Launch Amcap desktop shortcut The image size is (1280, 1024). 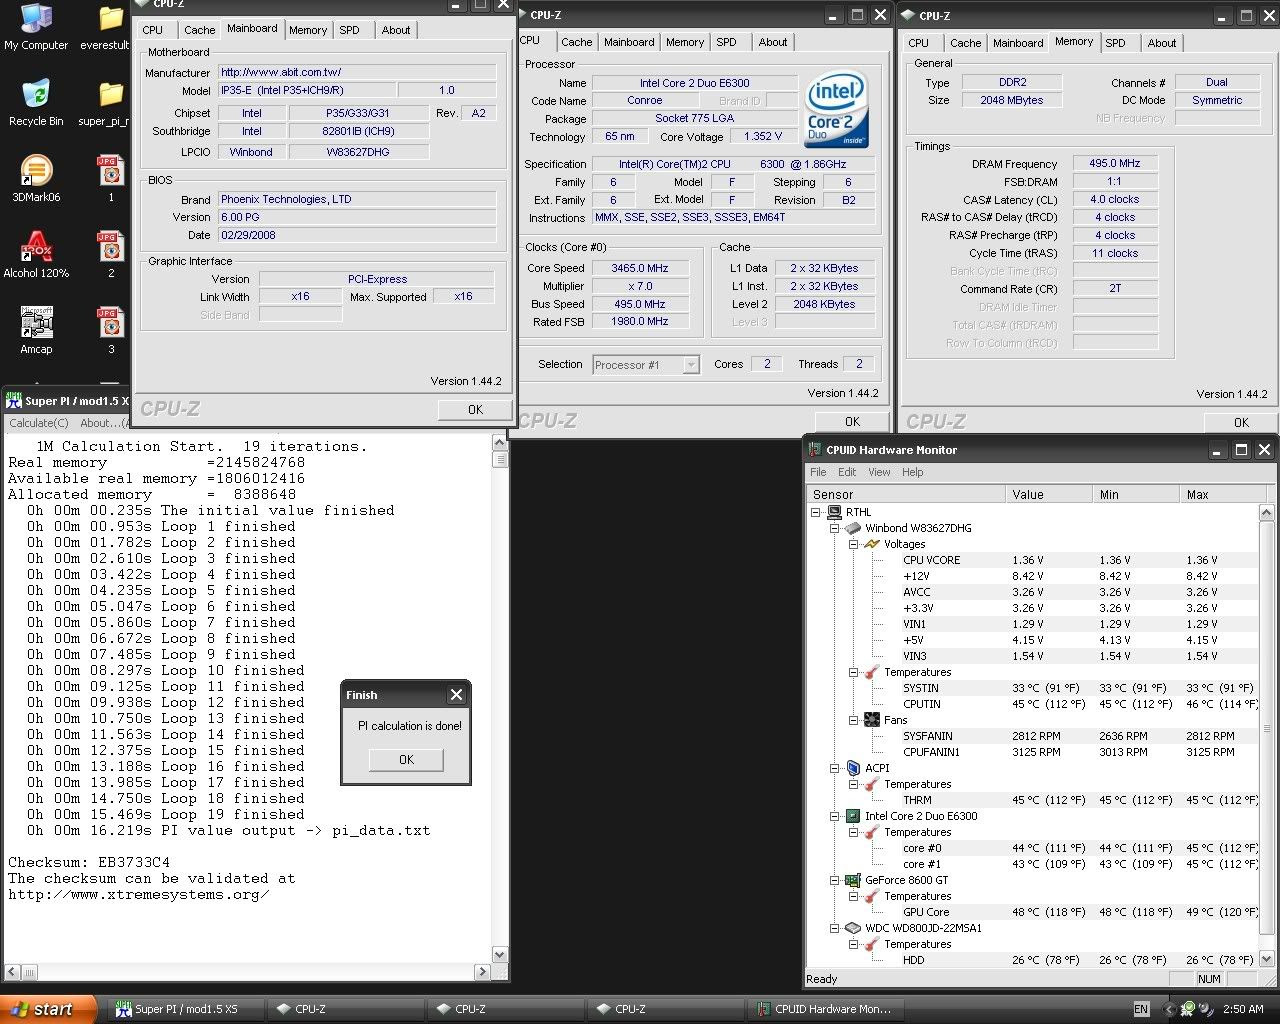tap(36, 331)
